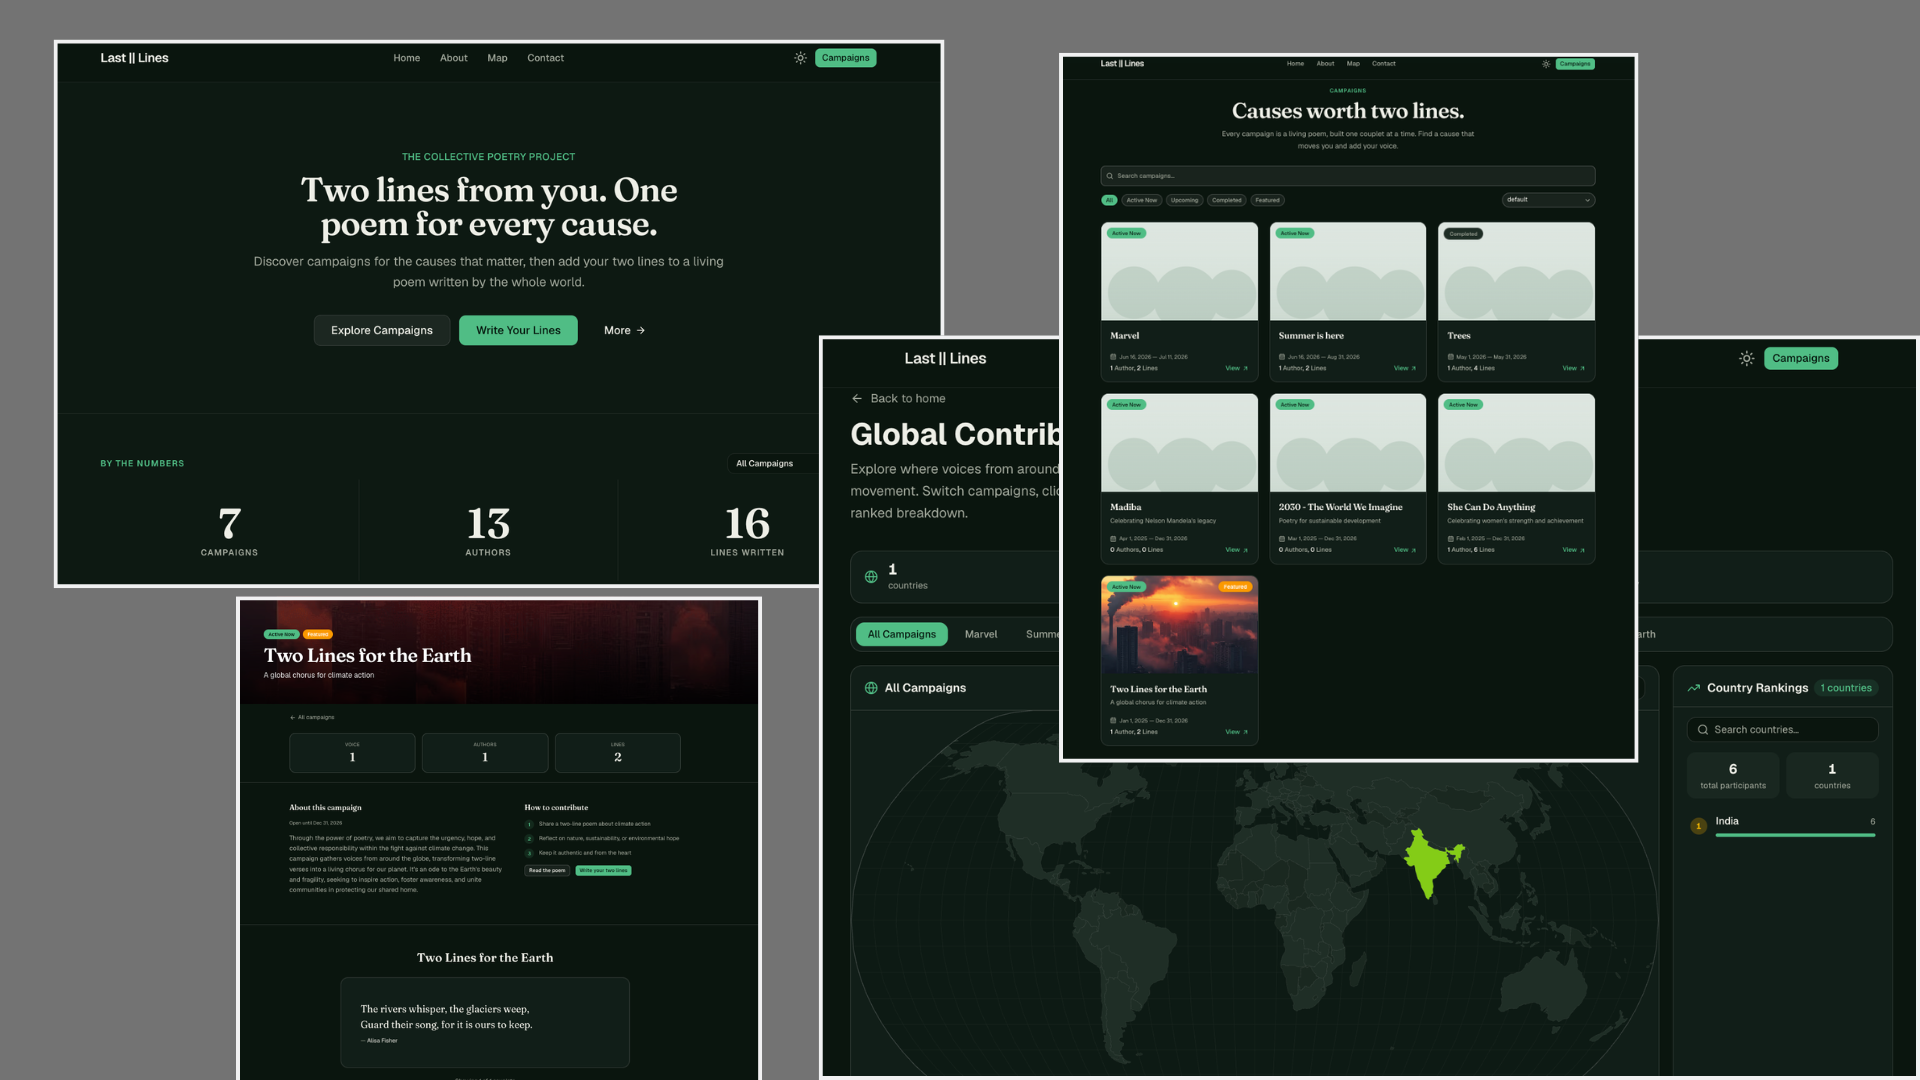The width and height of the screenshot is (1920, 1080).
Task: Click the Explore Campaigns button
Action: tap(382, 330)
